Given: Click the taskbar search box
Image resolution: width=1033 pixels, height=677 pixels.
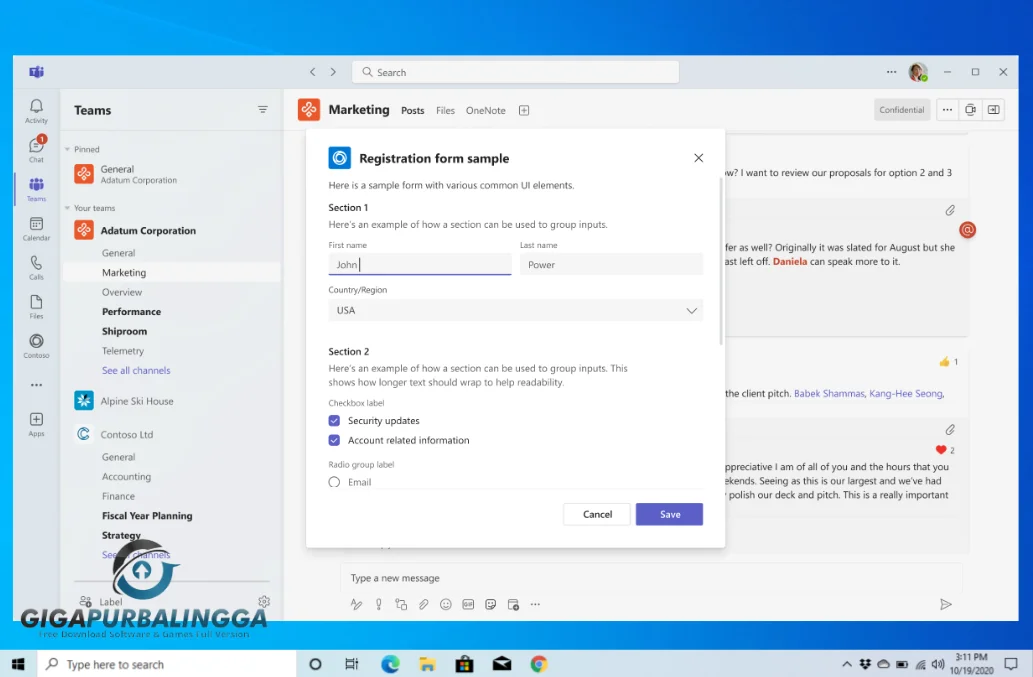Looking at the screenshot, I should click(x=166, y=664).
